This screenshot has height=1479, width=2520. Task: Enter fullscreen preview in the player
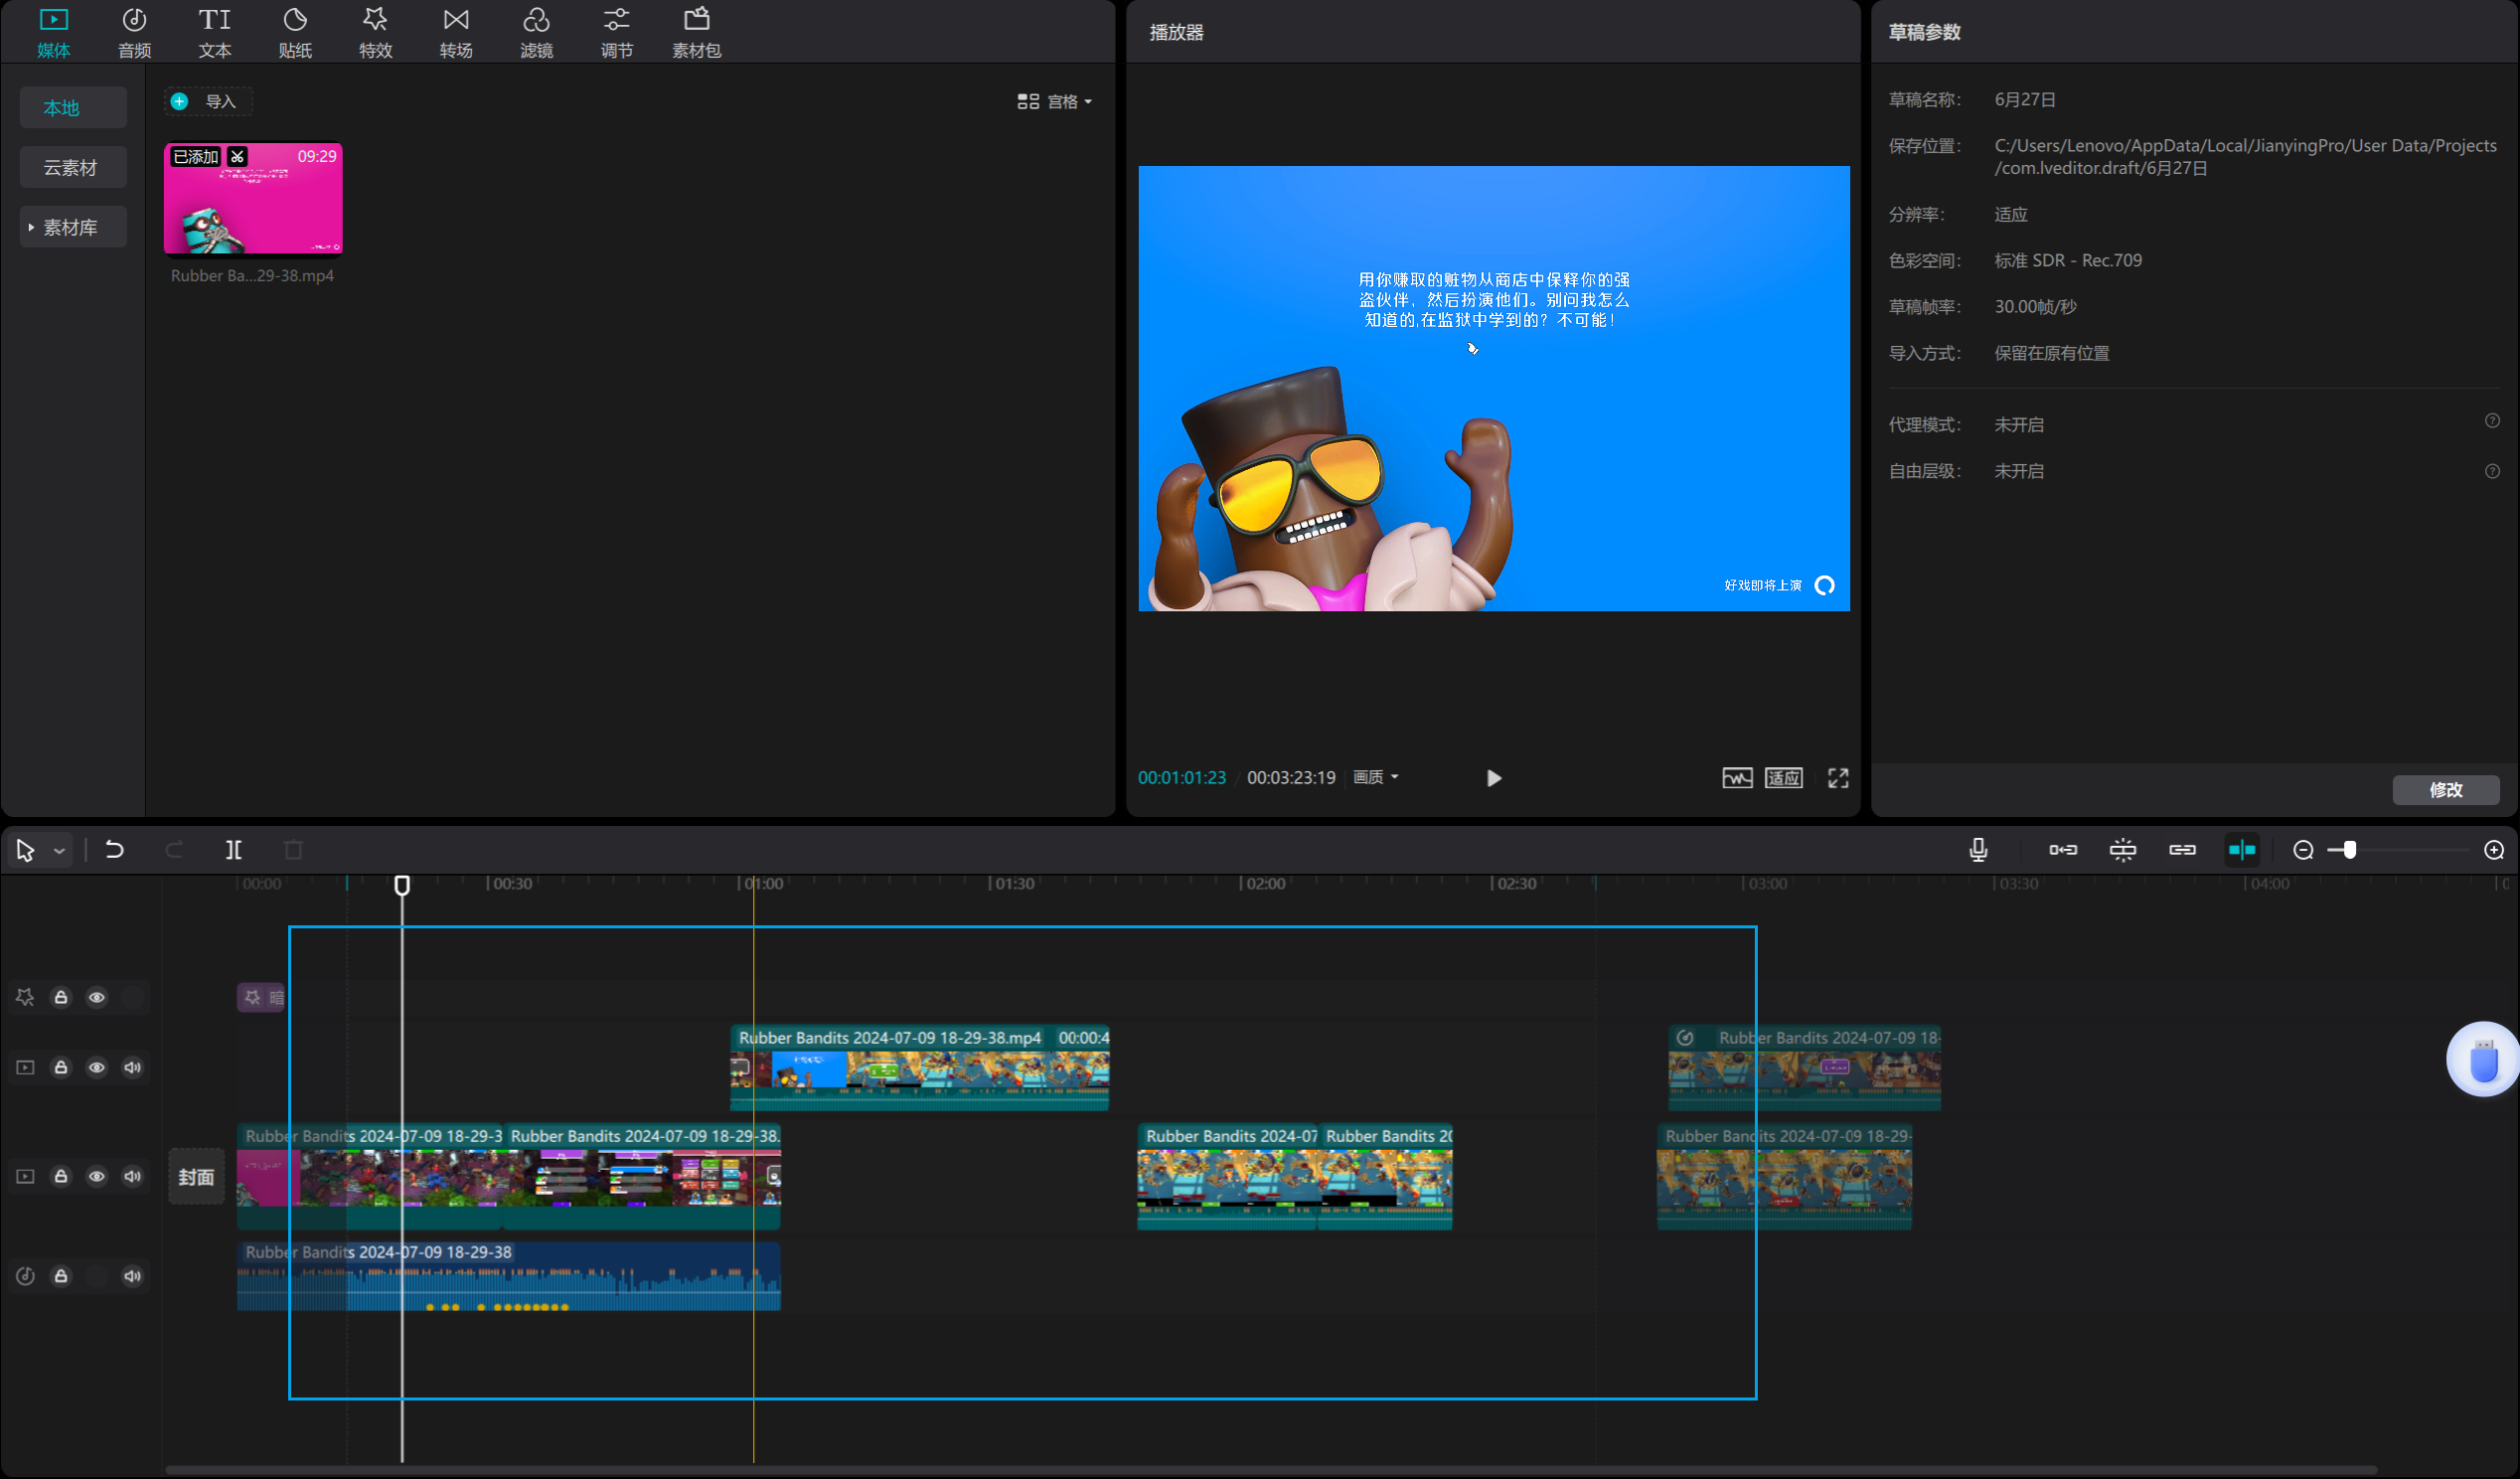pos(1838,778)
